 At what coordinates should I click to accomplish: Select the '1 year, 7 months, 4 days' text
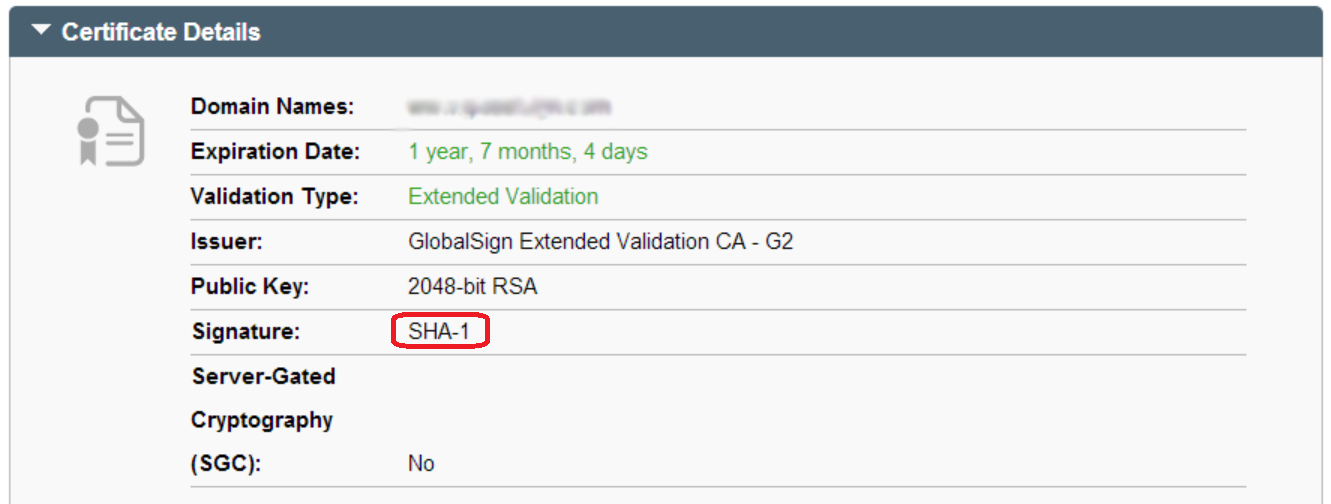tap(528, 152)
